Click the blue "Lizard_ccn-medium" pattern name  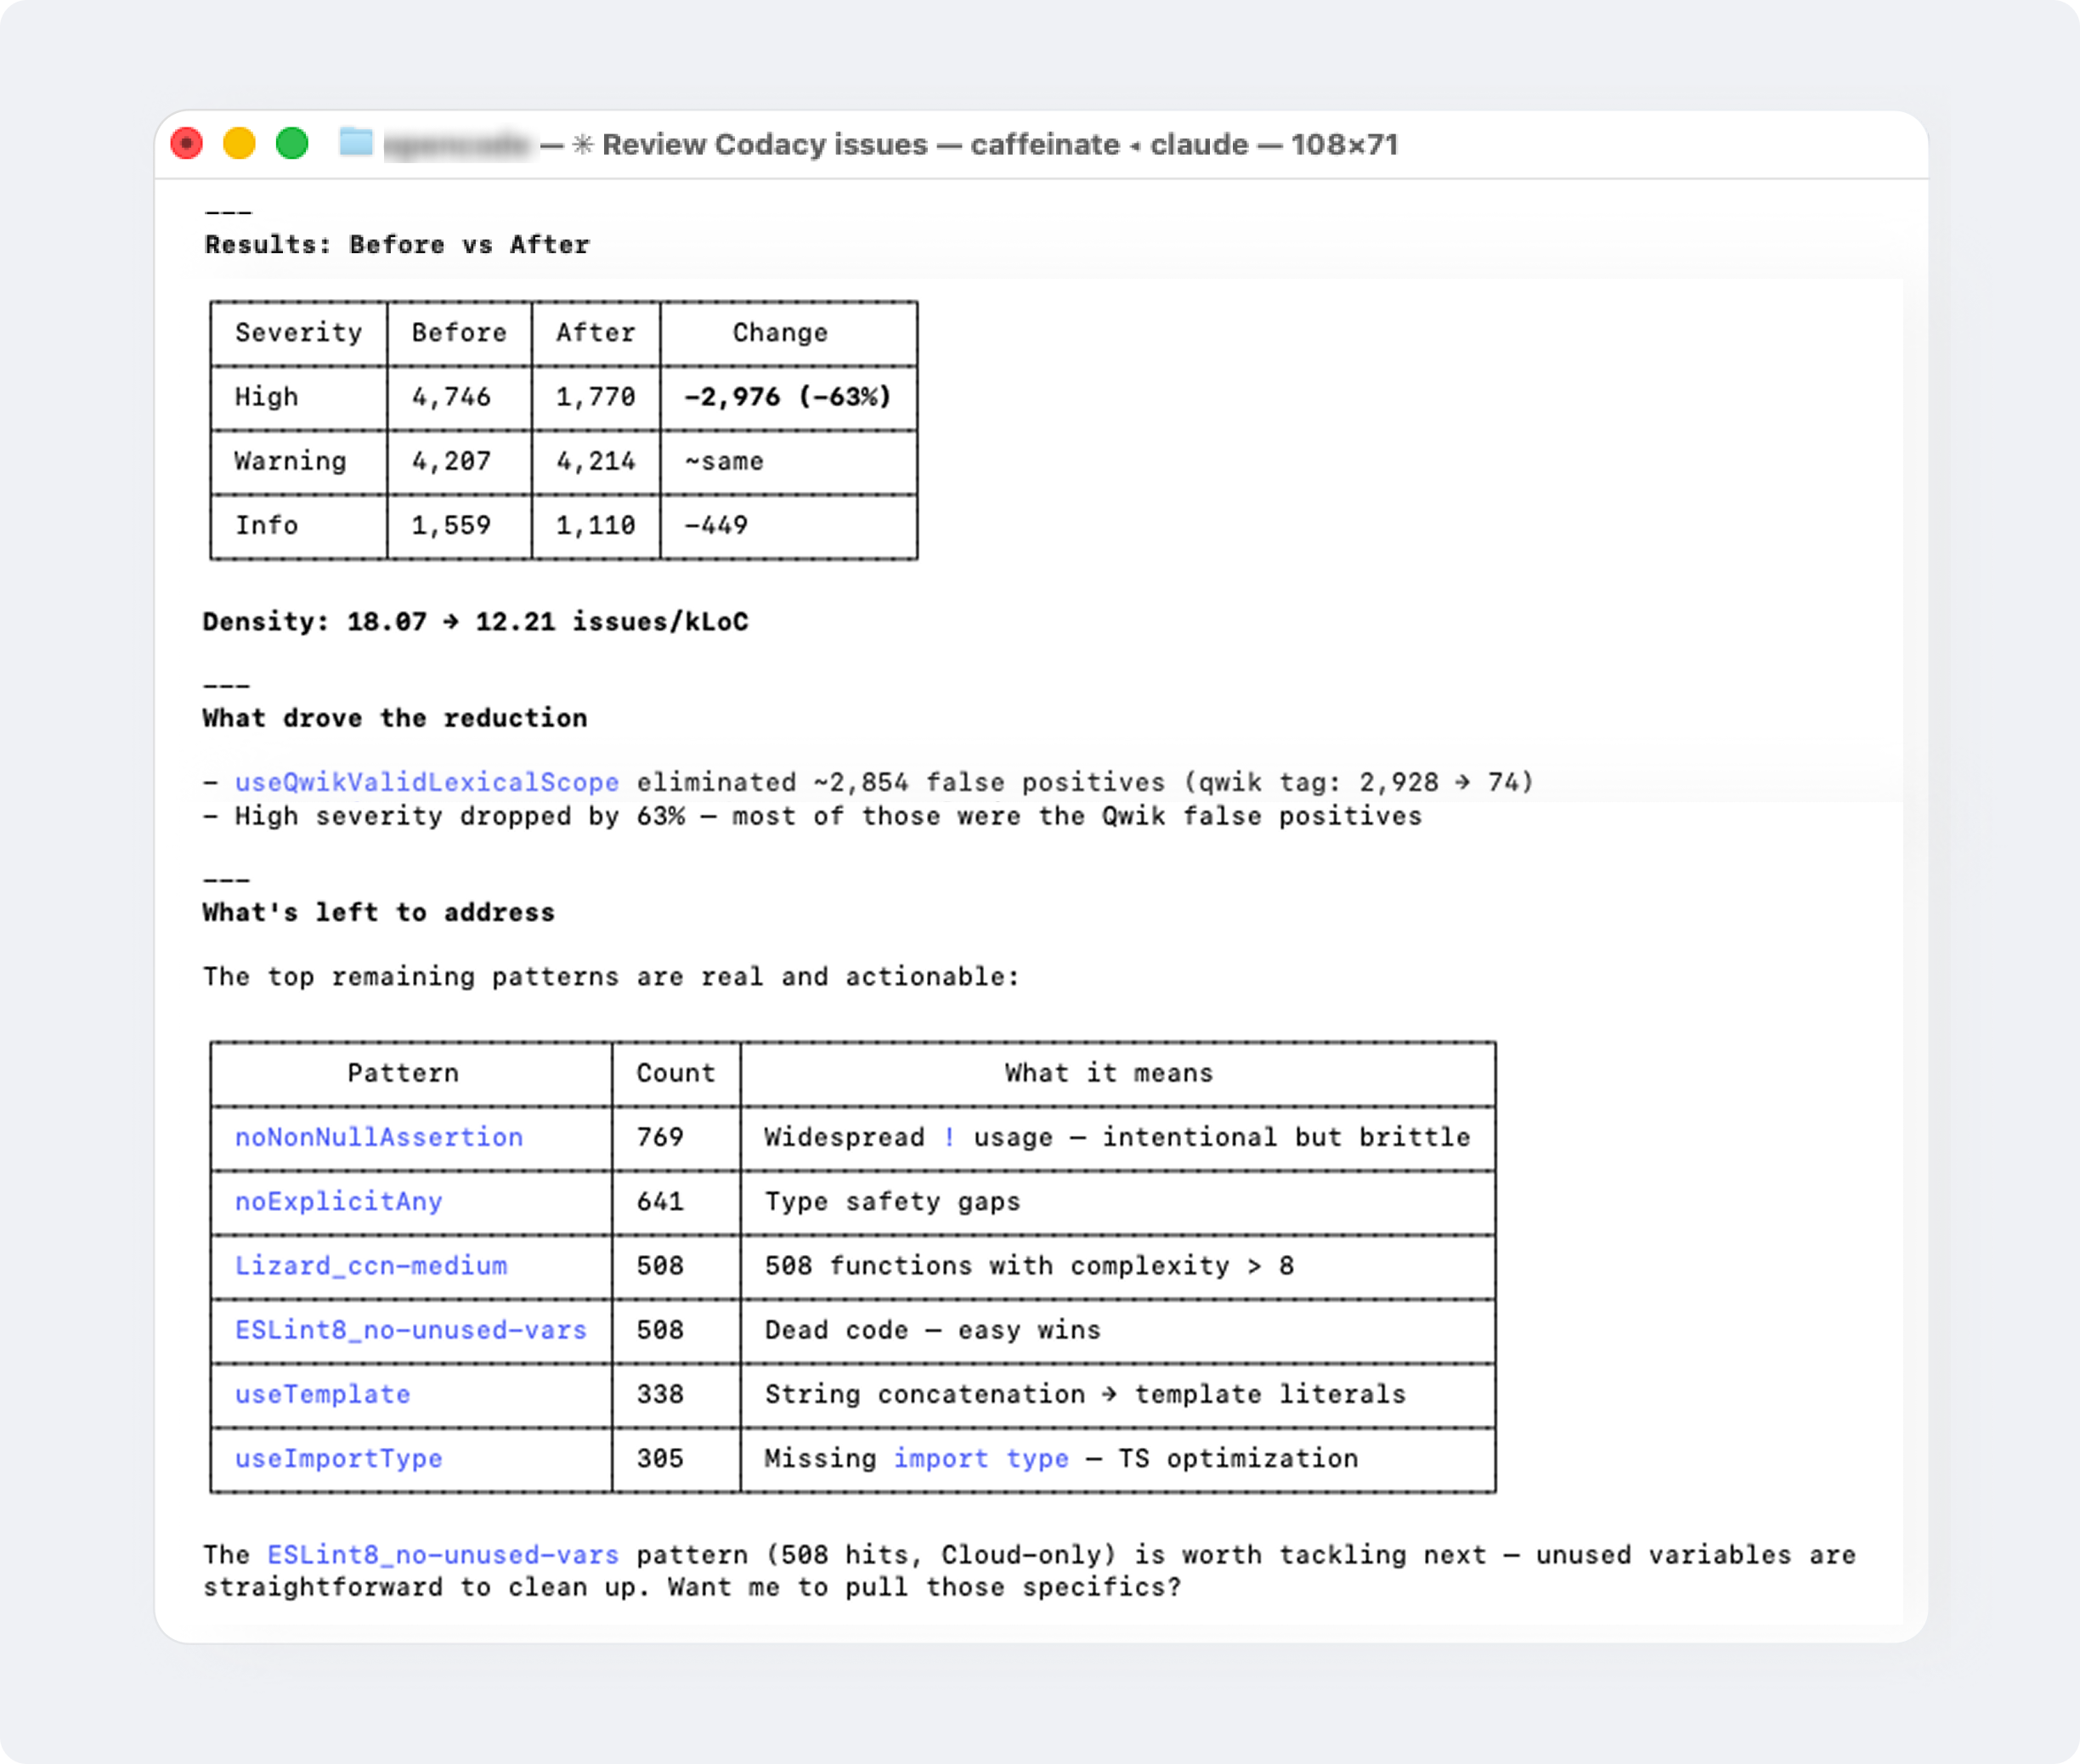[371, 1265]
